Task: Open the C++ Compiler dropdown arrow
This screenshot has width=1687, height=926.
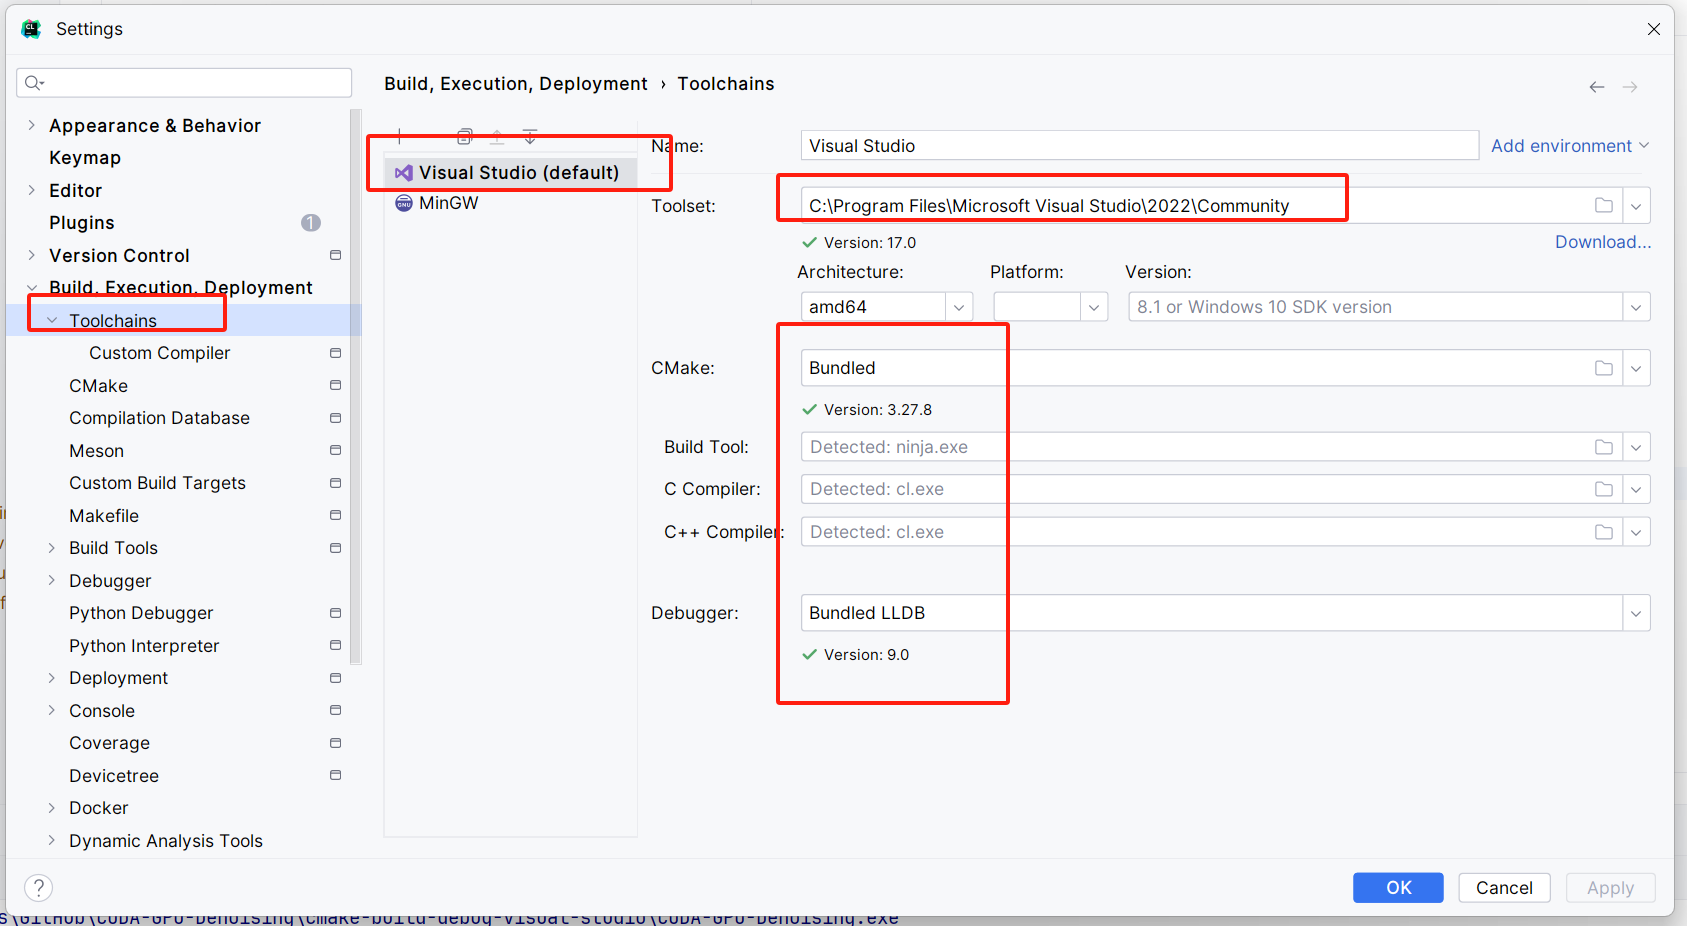Action: 1636,532
